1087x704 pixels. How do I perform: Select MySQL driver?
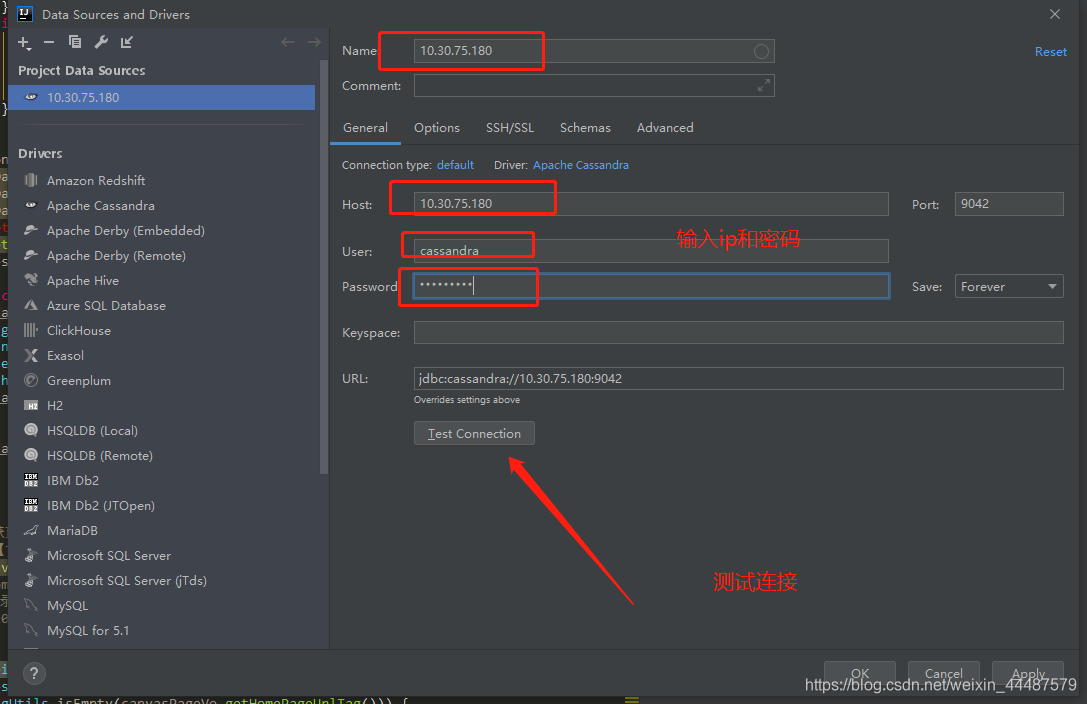click(67, 605)
